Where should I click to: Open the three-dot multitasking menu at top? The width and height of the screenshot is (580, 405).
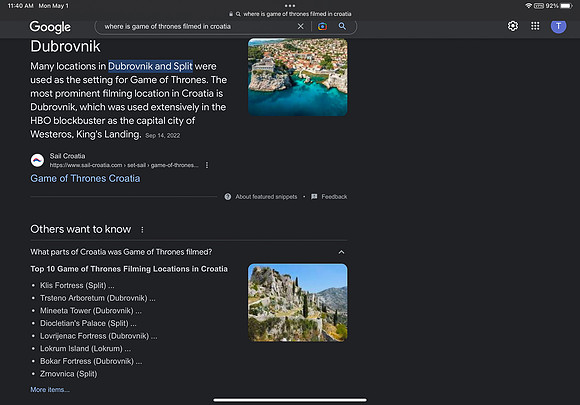[290, 6]
